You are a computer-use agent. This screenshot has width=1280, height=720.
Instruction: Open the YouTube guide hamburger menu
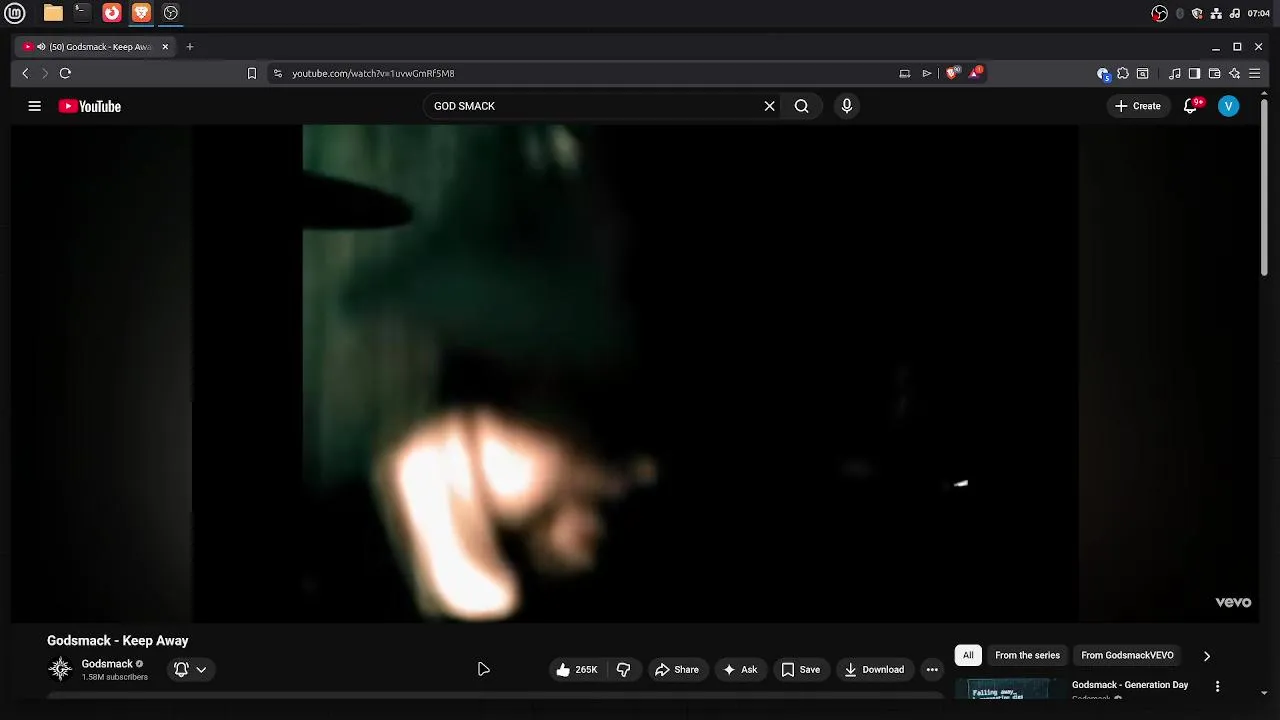tap(34, 106)
